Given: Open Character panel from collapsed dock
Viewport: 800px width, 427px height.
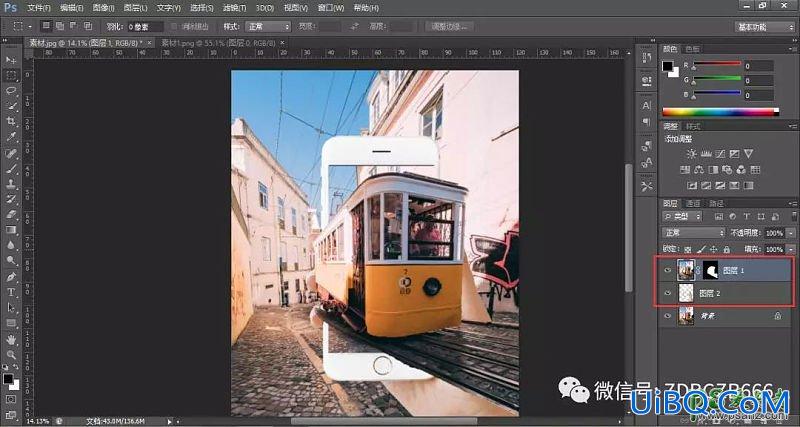Looking at the screenshot, I should [646, 106].
